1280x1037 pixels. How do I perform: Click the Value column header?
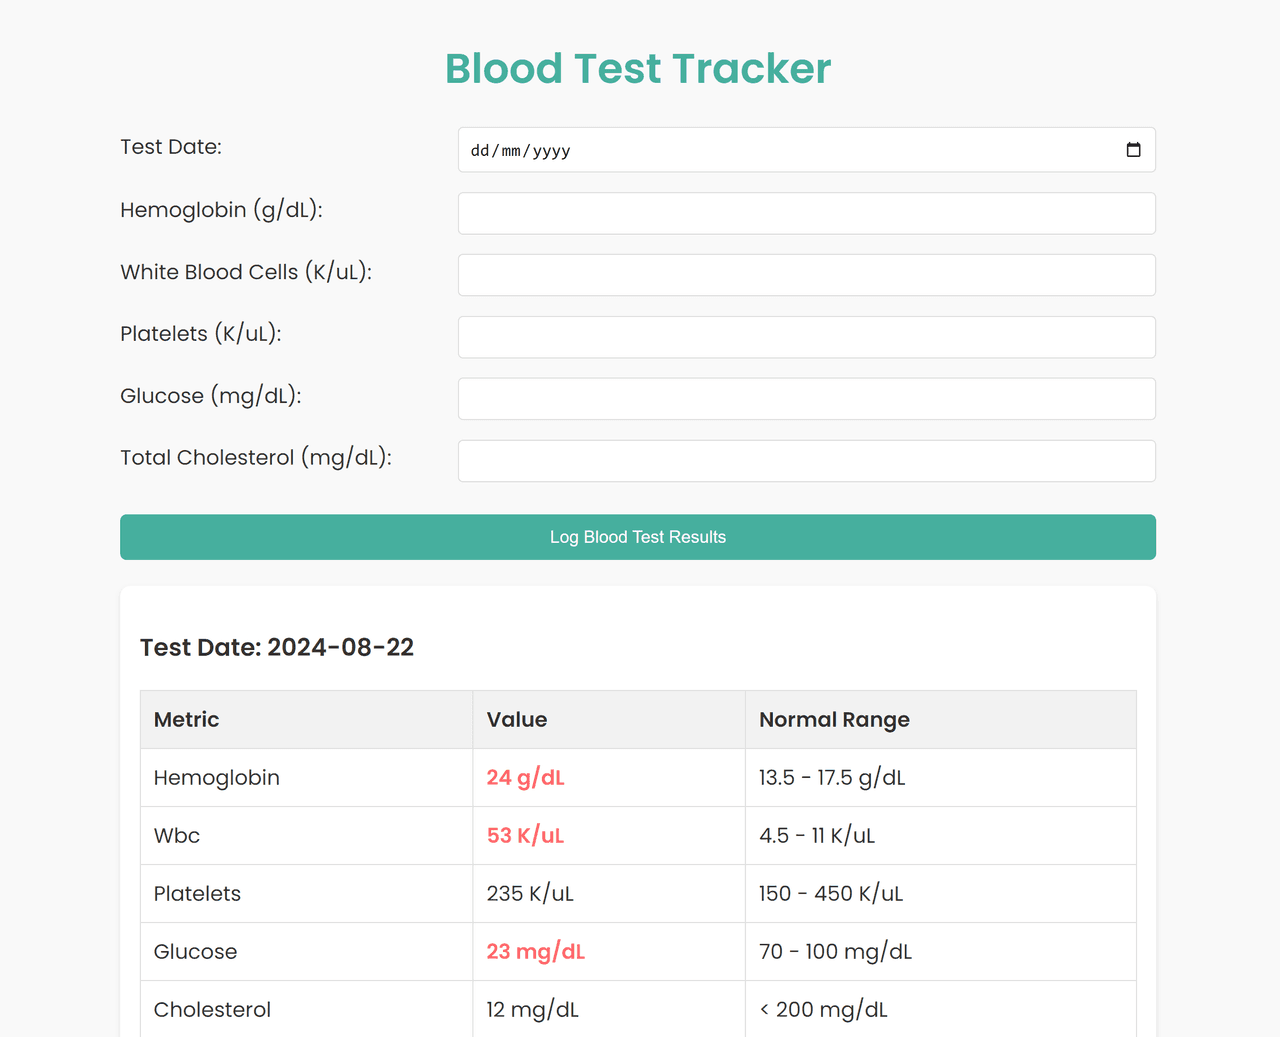click(x=517, y=720)
